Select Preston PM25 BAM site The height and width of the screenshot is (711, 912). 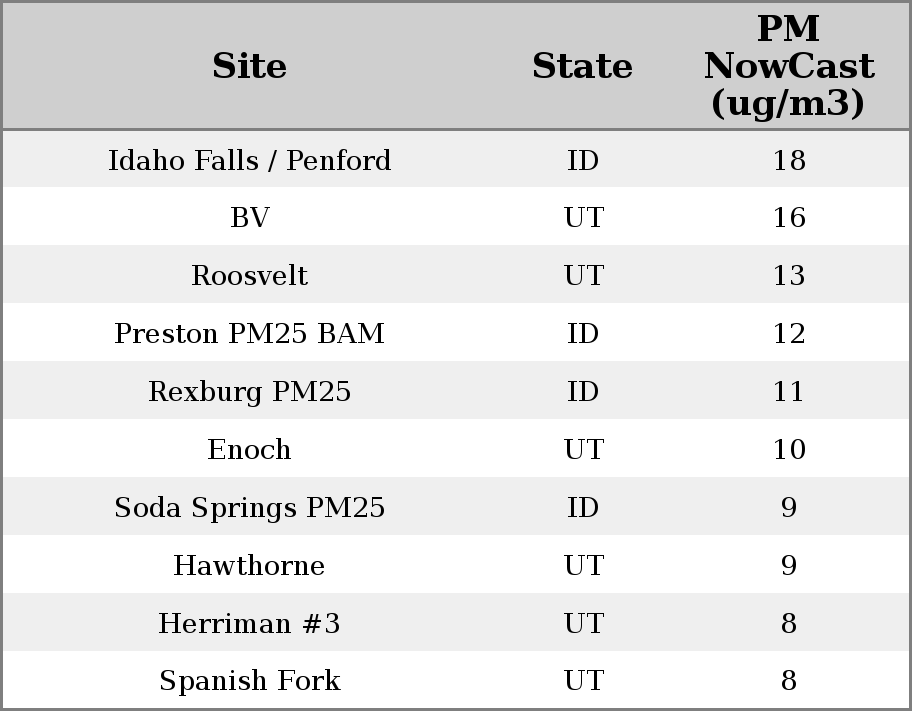pyautogui.click(x=249, y=334)
